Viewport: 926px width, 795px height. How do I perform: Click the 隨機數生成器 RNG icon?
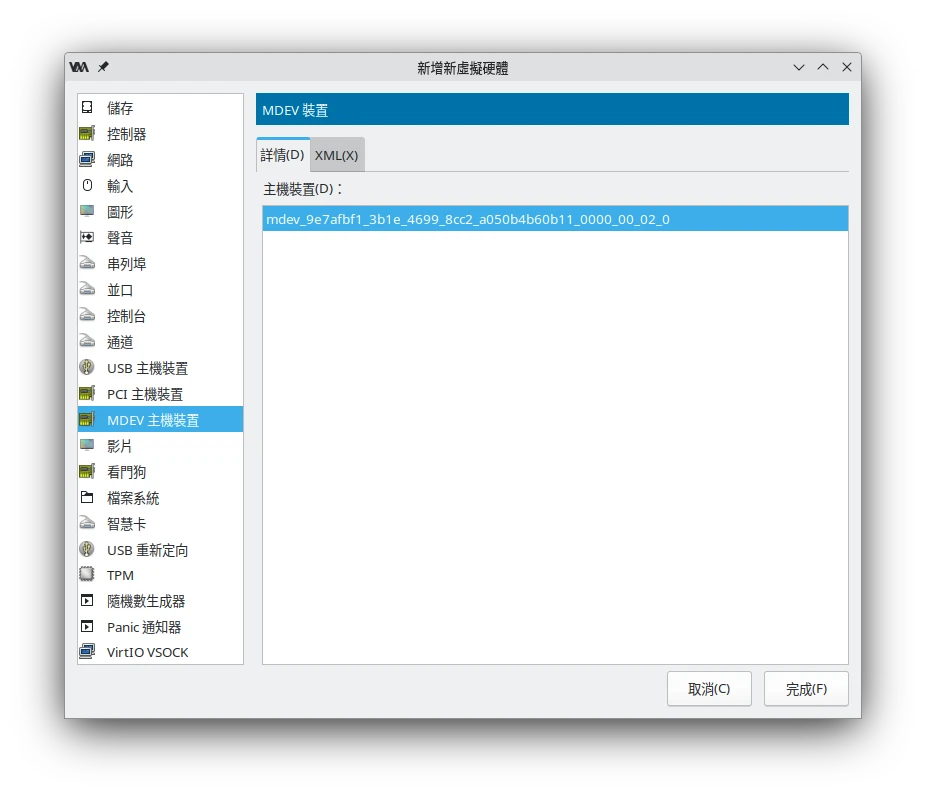pyautogui.click(x=87, y=601)
